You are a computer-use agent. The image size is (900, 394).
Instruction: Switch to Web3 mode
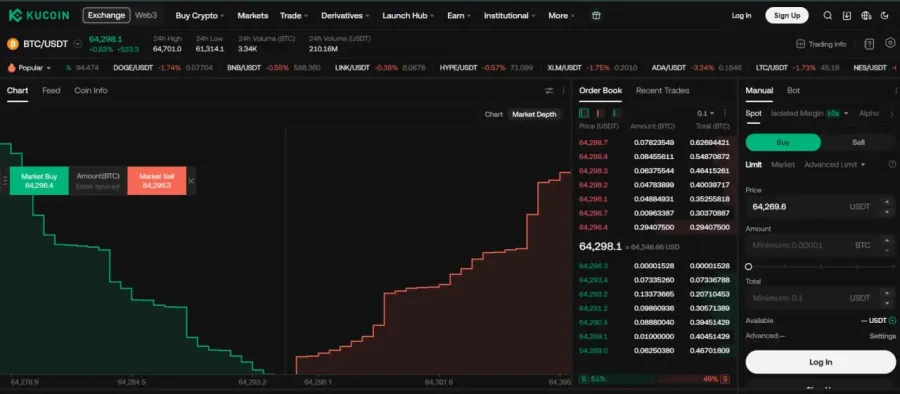click(x=146, y=16)
